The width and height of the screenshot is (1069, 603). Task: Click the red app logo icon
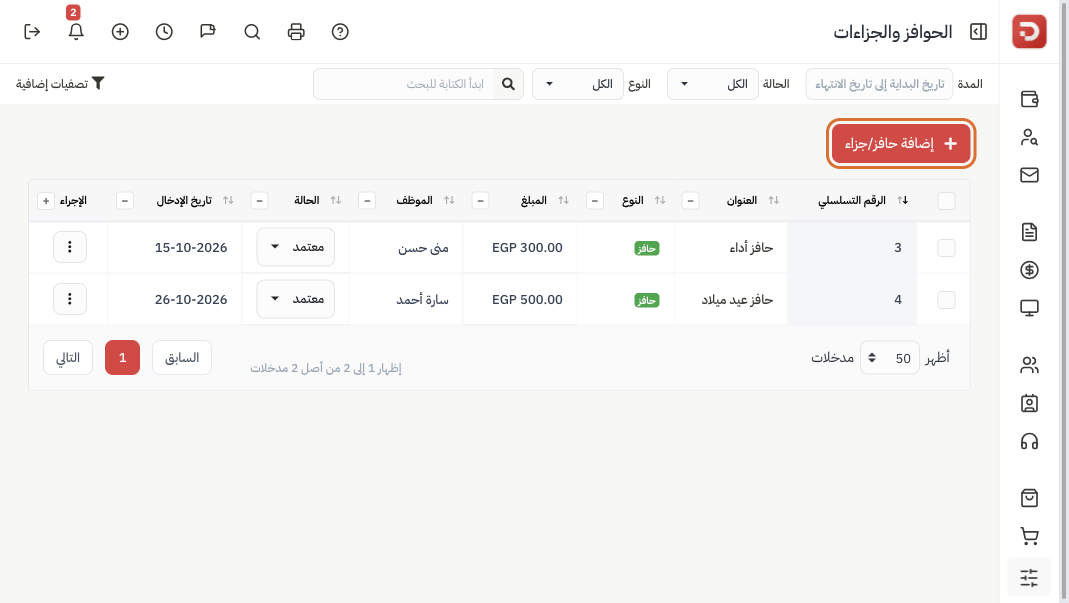pos(1029,31)
